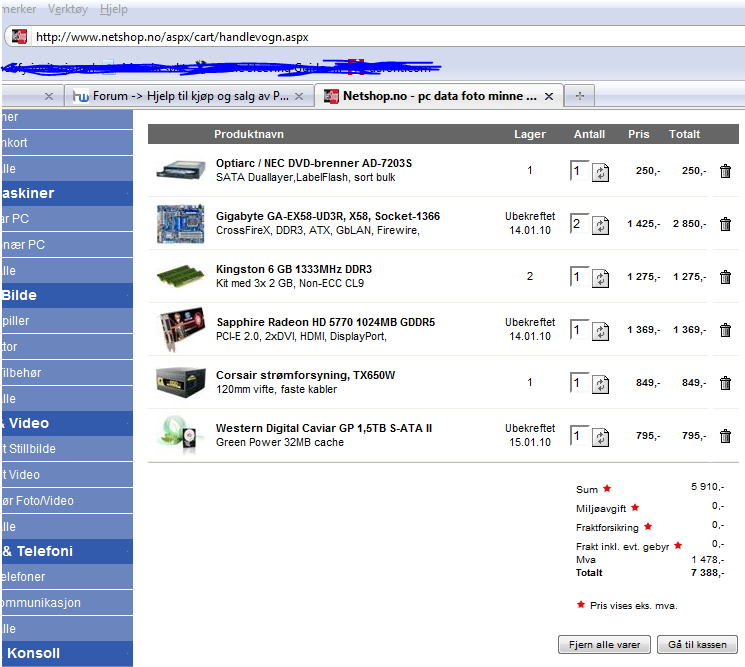This screenshot has height=667, width=745.
Task: Open the Video sidebar category
Action: (67, 423)
